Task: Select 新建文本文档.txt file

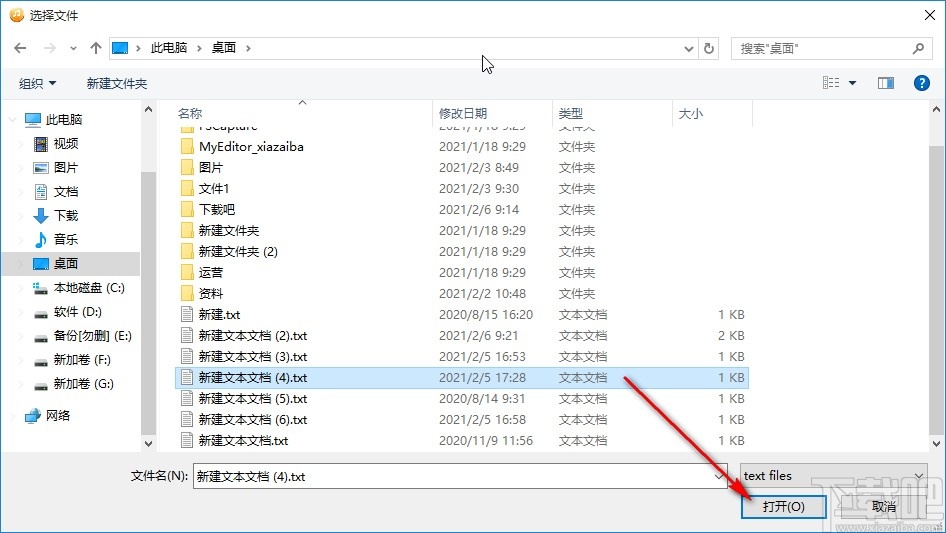Action: click(x=243, y=441)
